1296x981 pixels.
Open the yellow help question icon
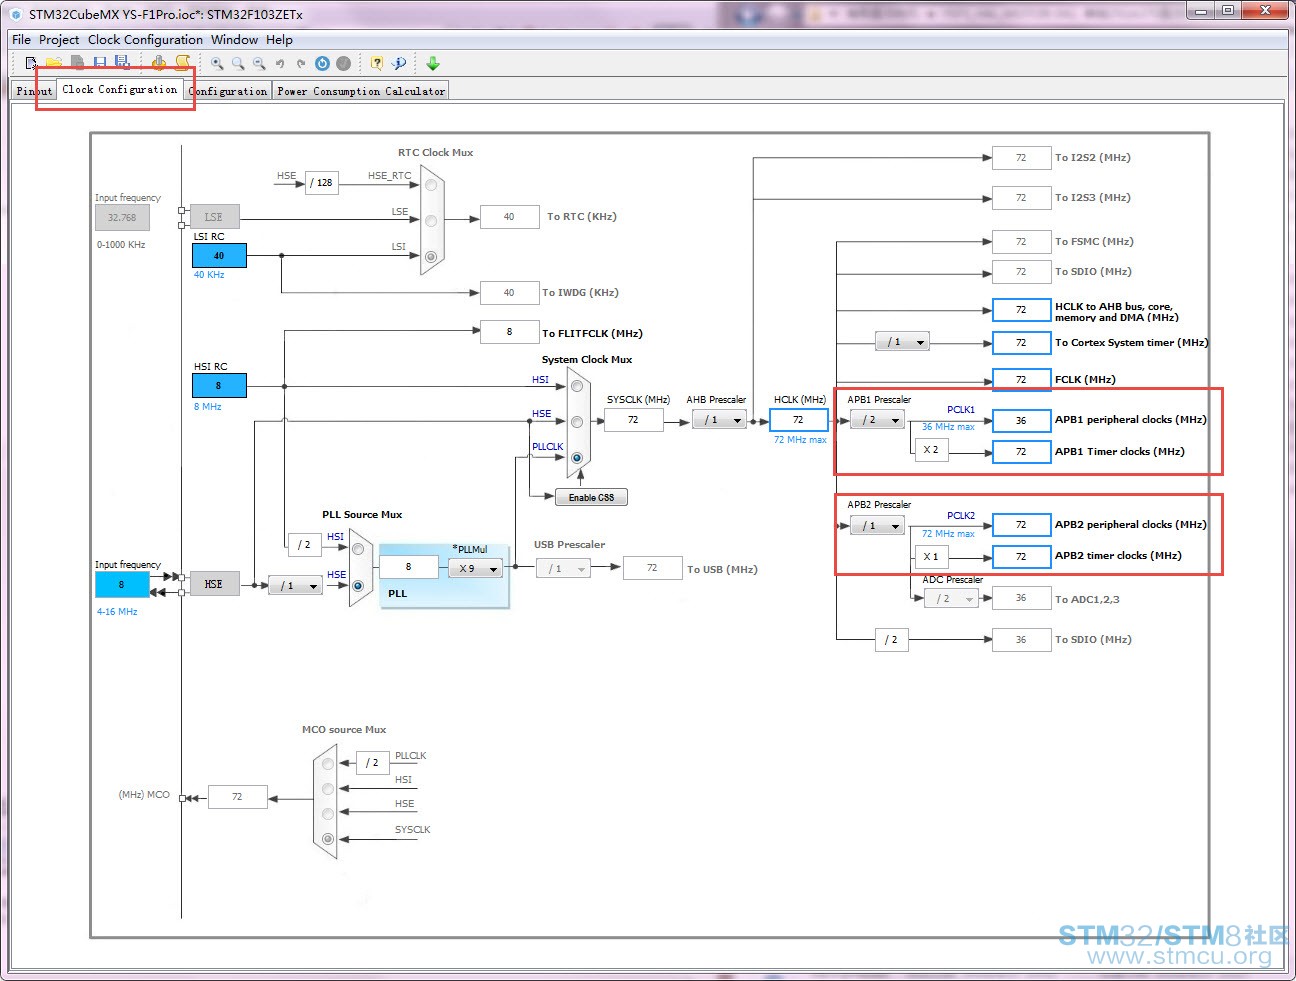click(377, 63)
